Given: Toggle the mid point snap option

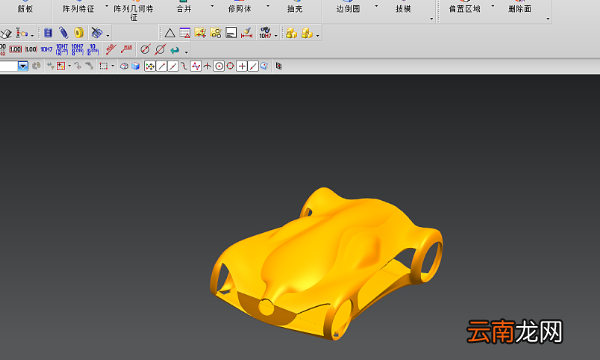Looking at the screenshot, I should click(173, 66).
